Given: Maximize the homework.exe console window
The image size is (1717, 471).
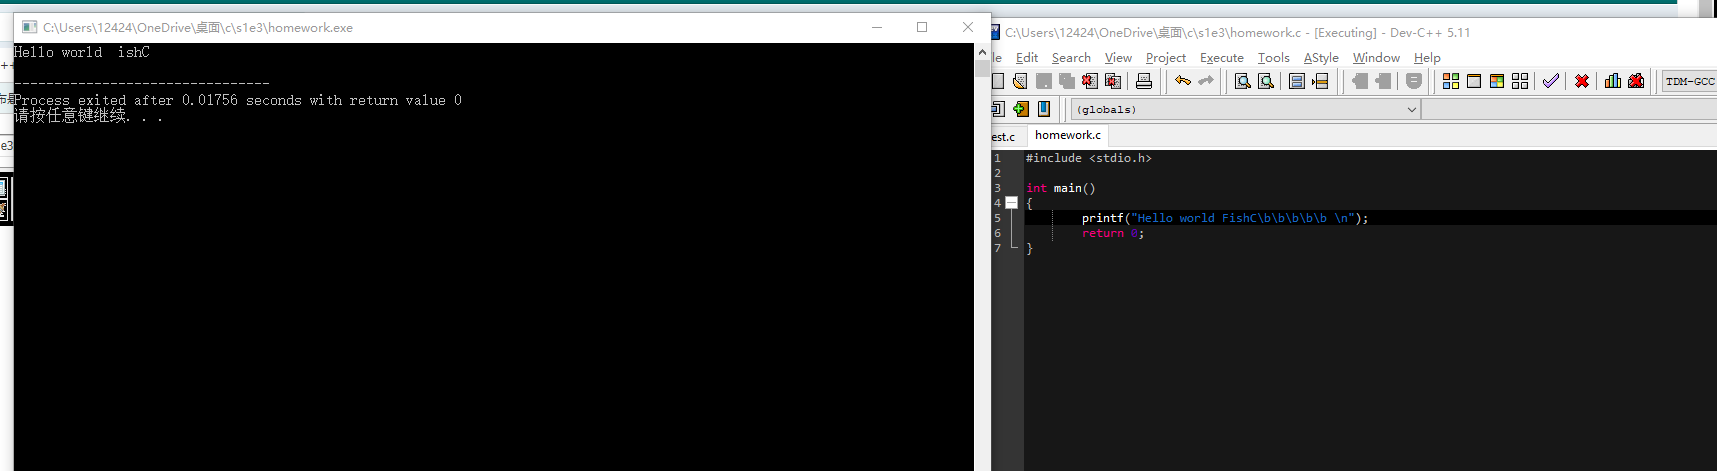Looking at the screenshot, I should [x=922, y=27].
